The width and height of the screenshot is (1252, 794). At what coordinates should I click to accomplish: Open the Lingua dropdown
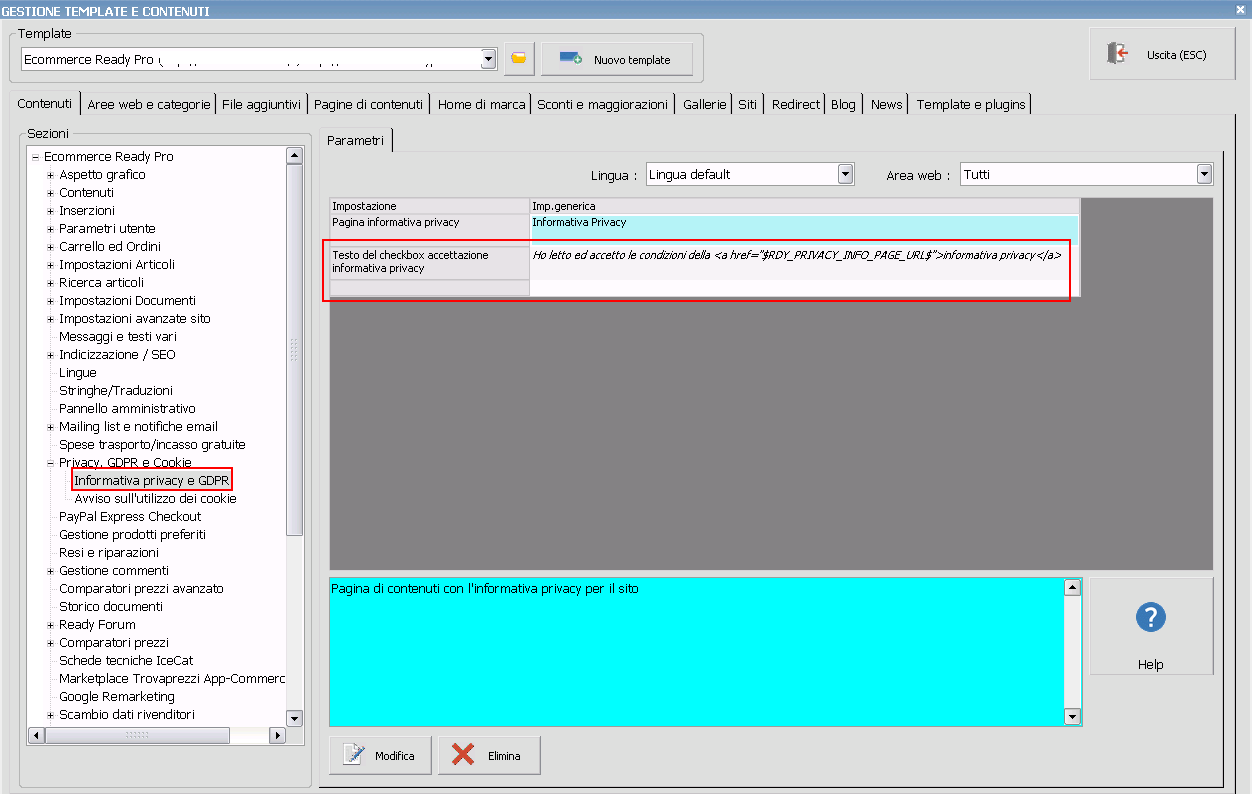click(x=846, y=174)
